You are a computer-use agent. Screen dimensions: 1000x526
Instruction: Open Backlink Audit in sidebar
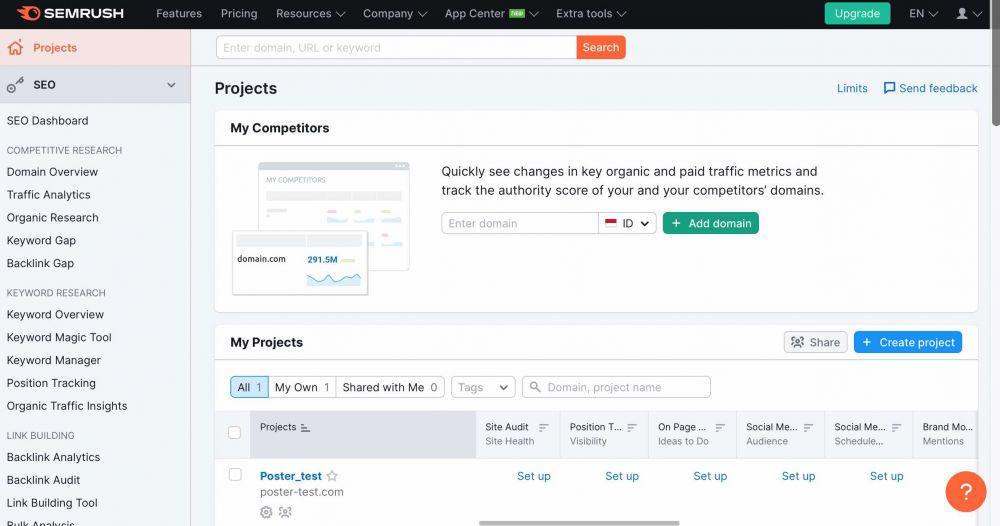[x=43, y=480]
